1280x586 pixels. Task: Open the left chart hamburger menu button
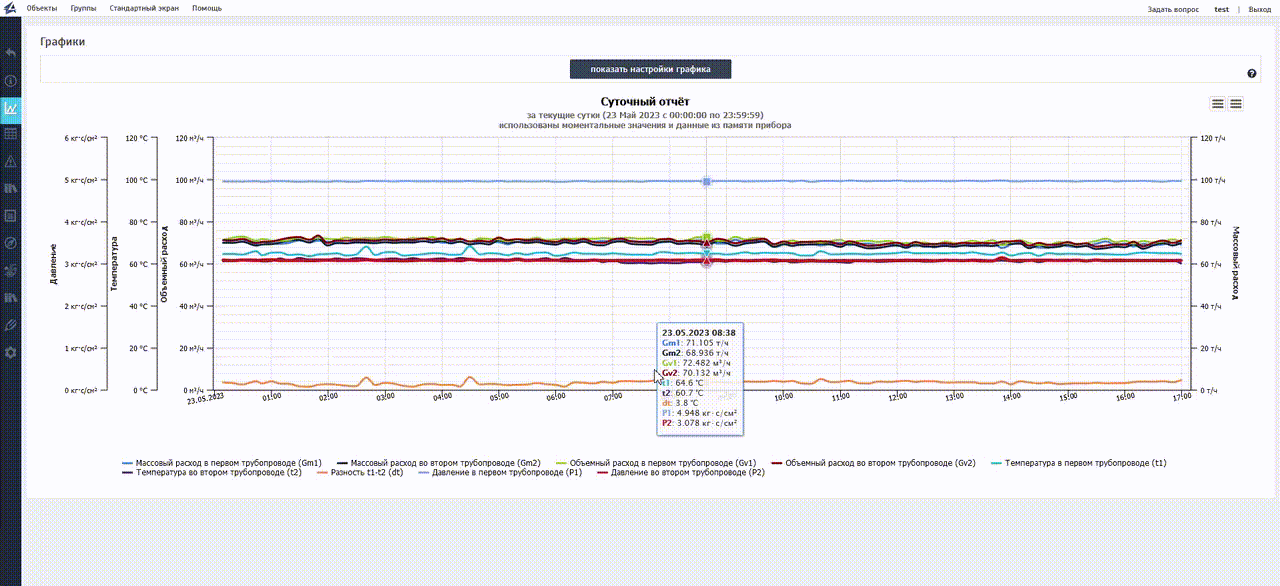[x=1217, y=103]
